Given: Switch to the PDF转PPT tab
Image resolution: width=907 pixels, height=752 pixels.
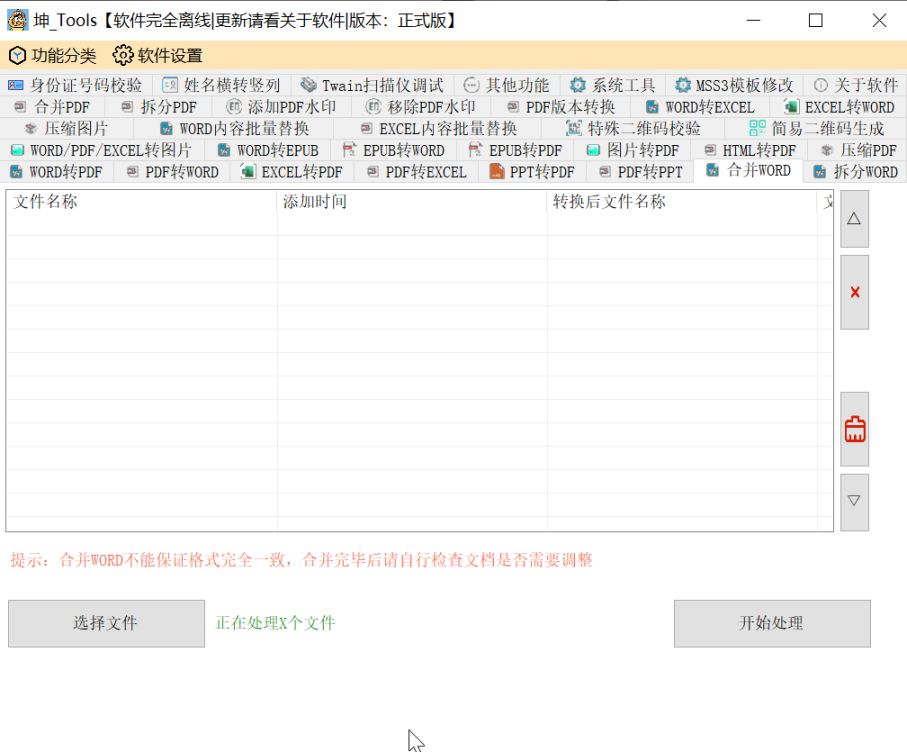Looking at the screenshot, I should pyautogui.click(x=640, y=172).
